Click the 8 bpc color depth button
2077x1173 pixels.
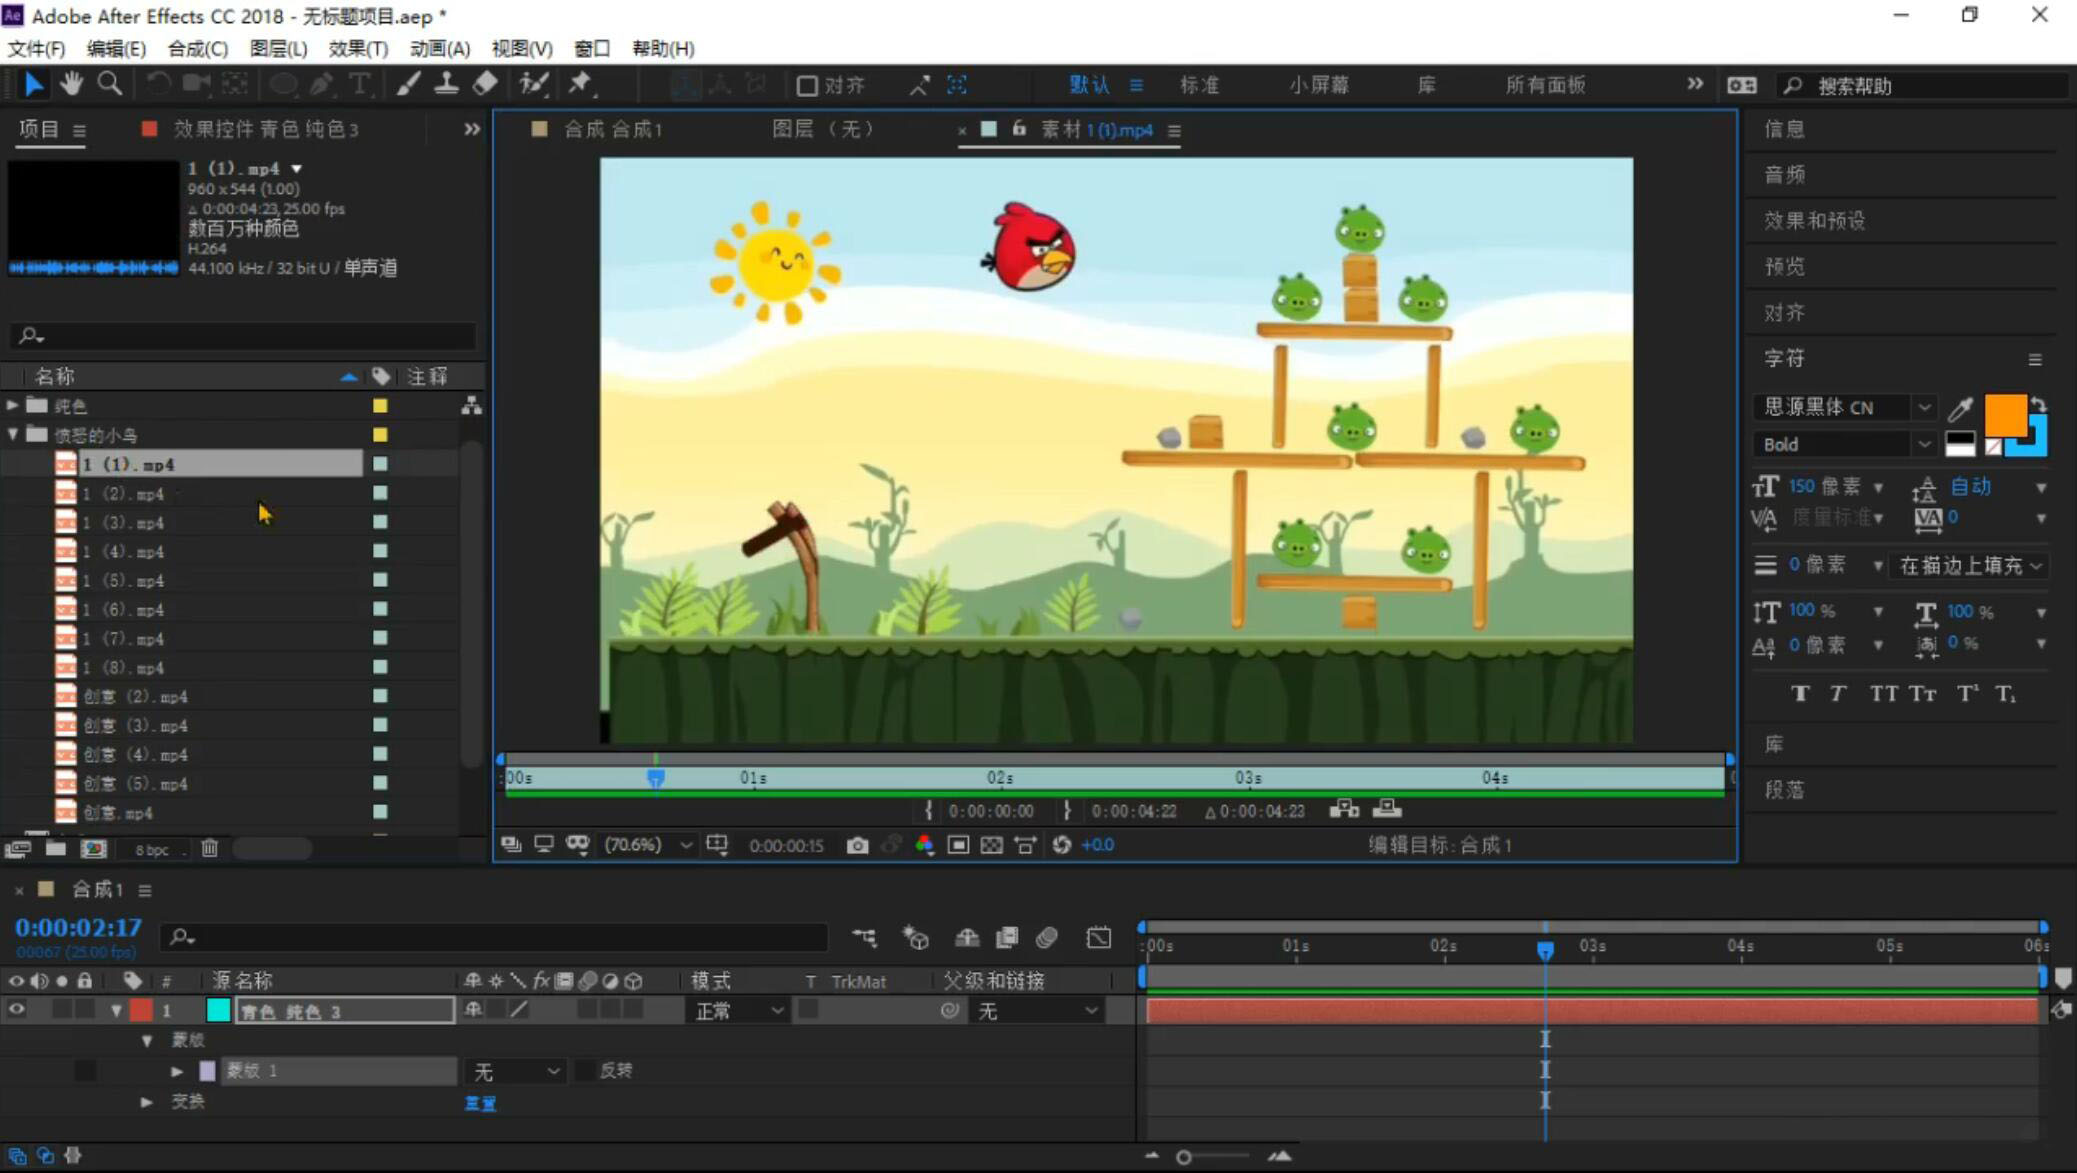pos(152,849)
